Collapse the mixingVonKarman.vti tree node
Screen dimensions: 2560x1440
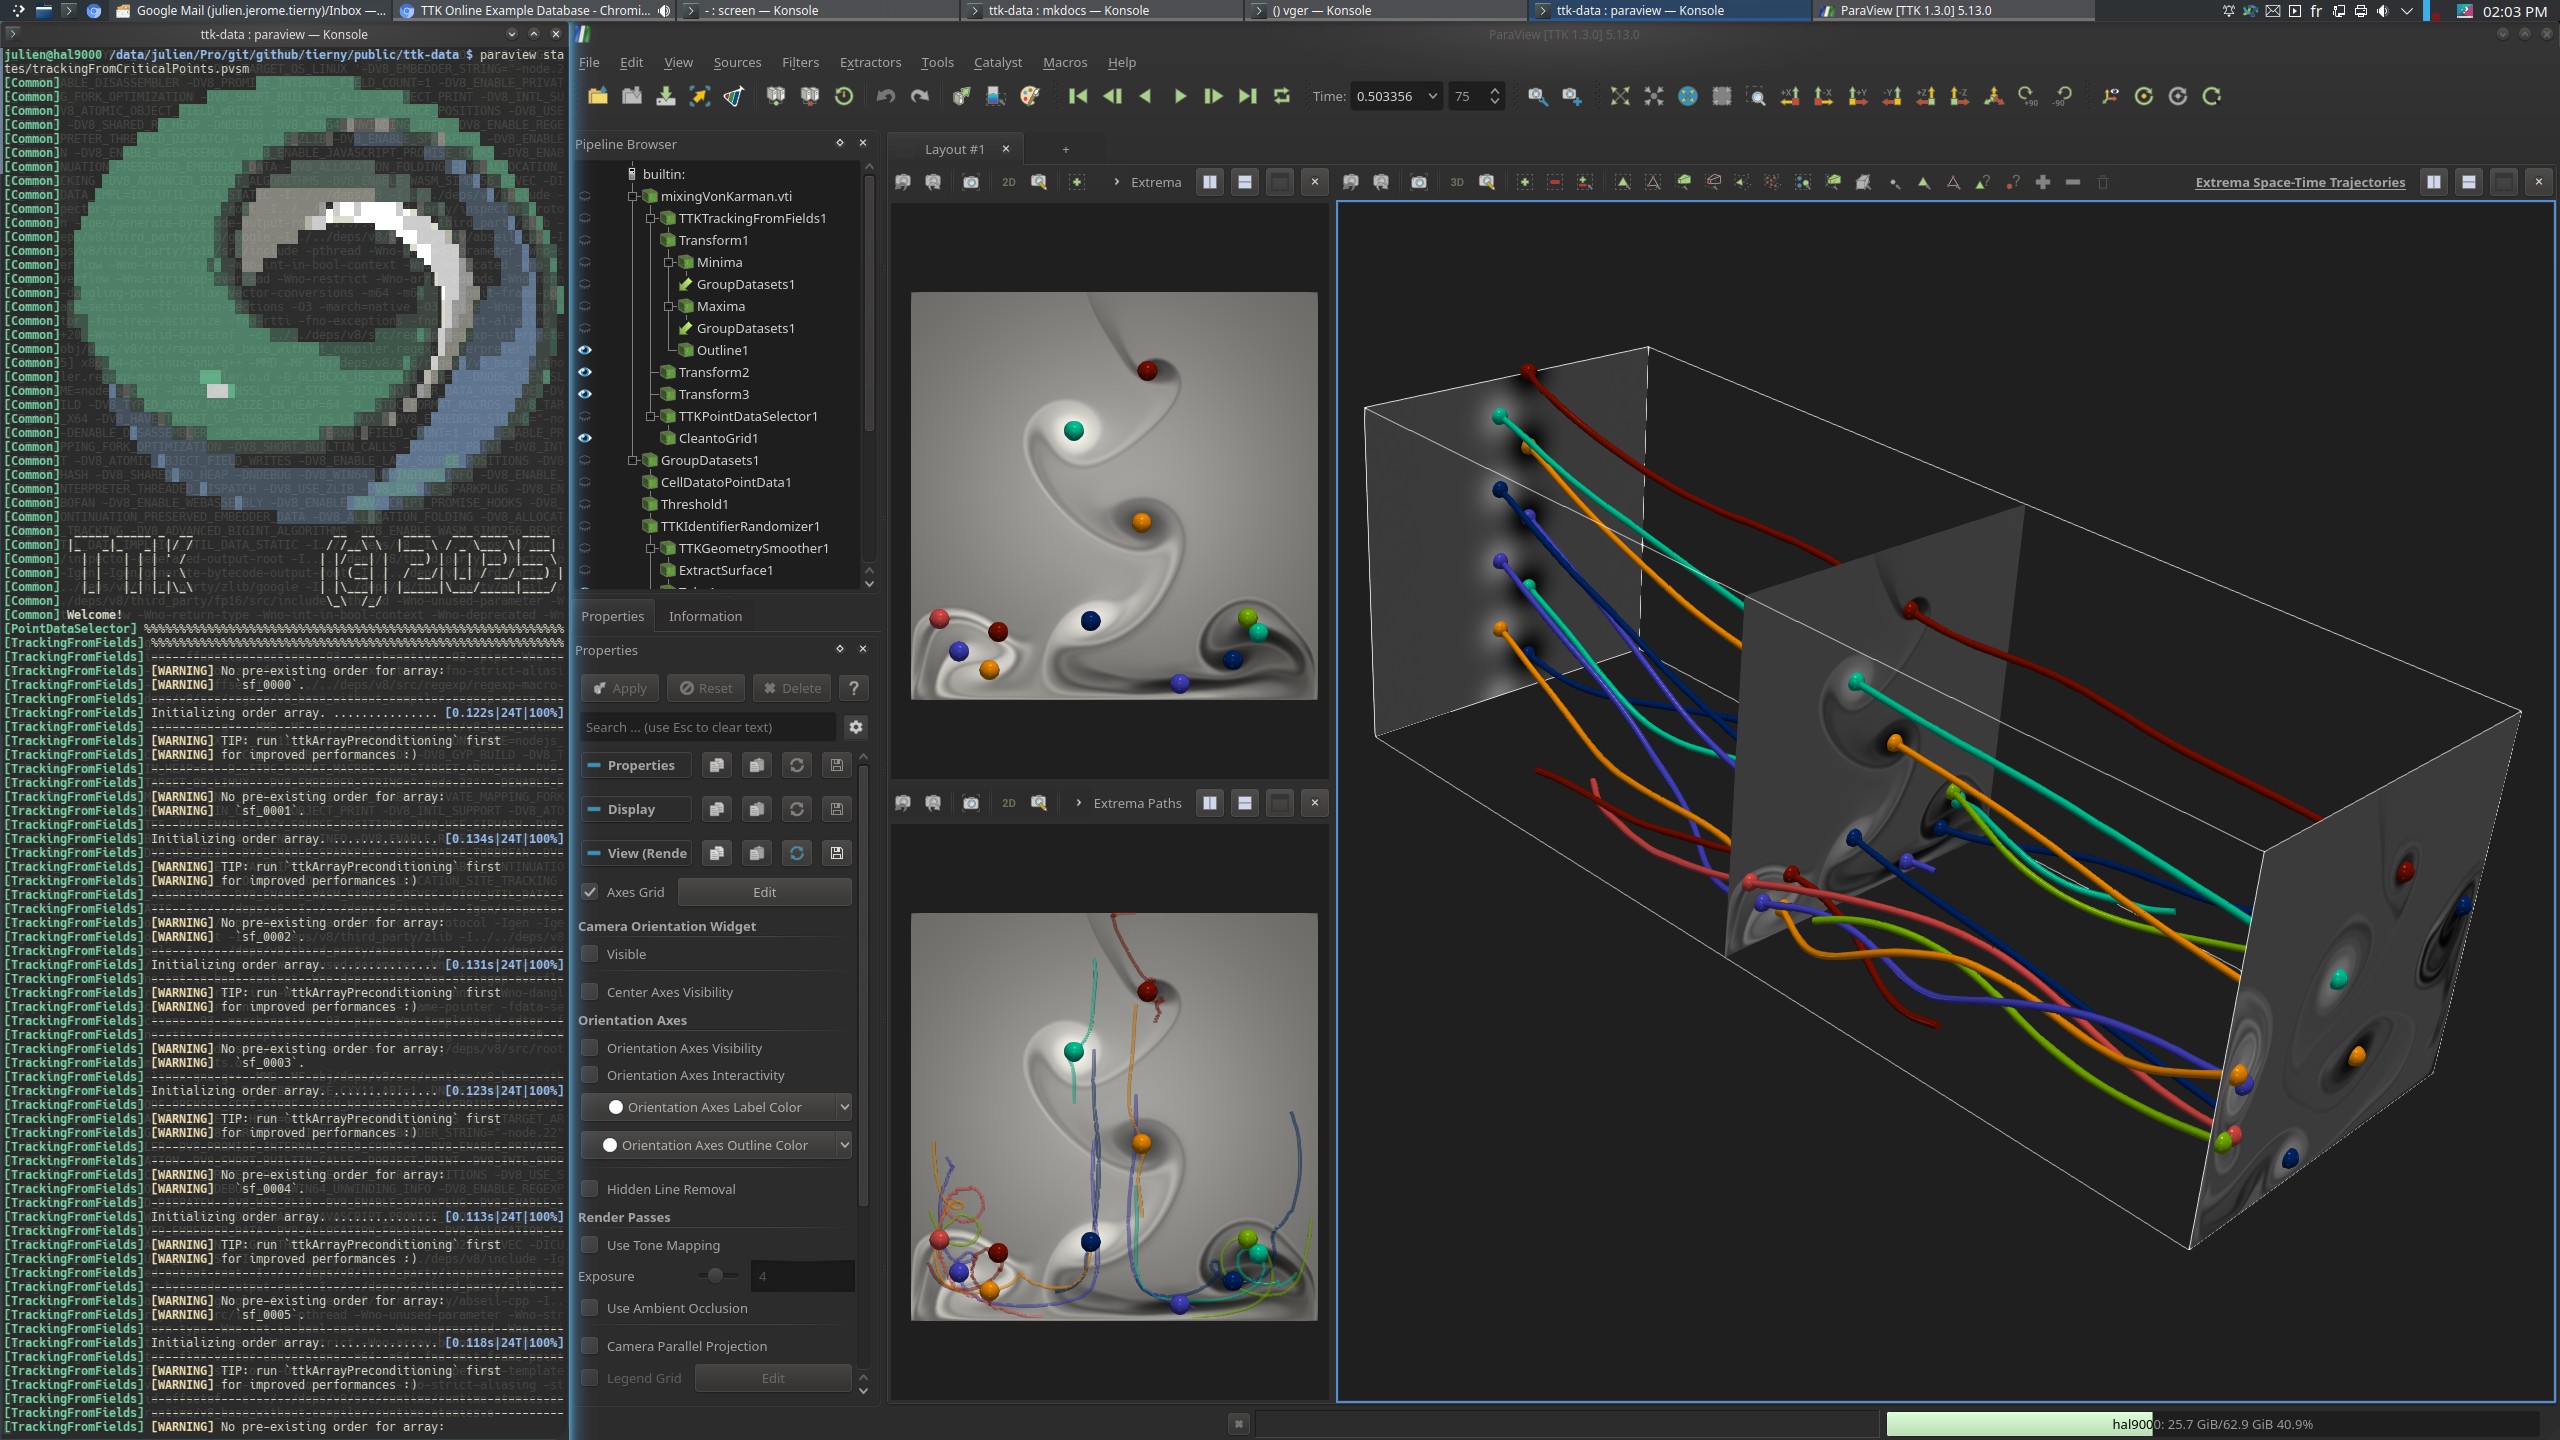pos(632,196)
